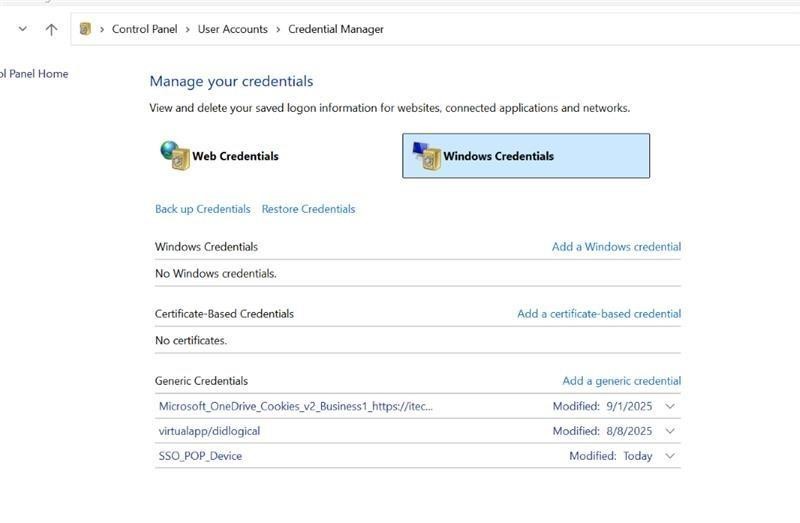Click the Manage your credentials heading
Viewport: 800px width, 523px height.
(x=231, y=81)
